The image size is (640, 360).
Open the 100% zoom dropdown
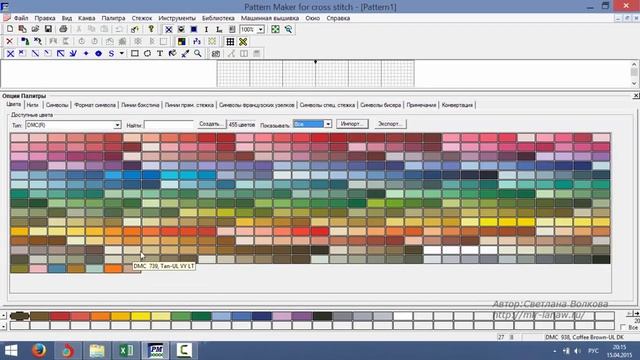260,29
